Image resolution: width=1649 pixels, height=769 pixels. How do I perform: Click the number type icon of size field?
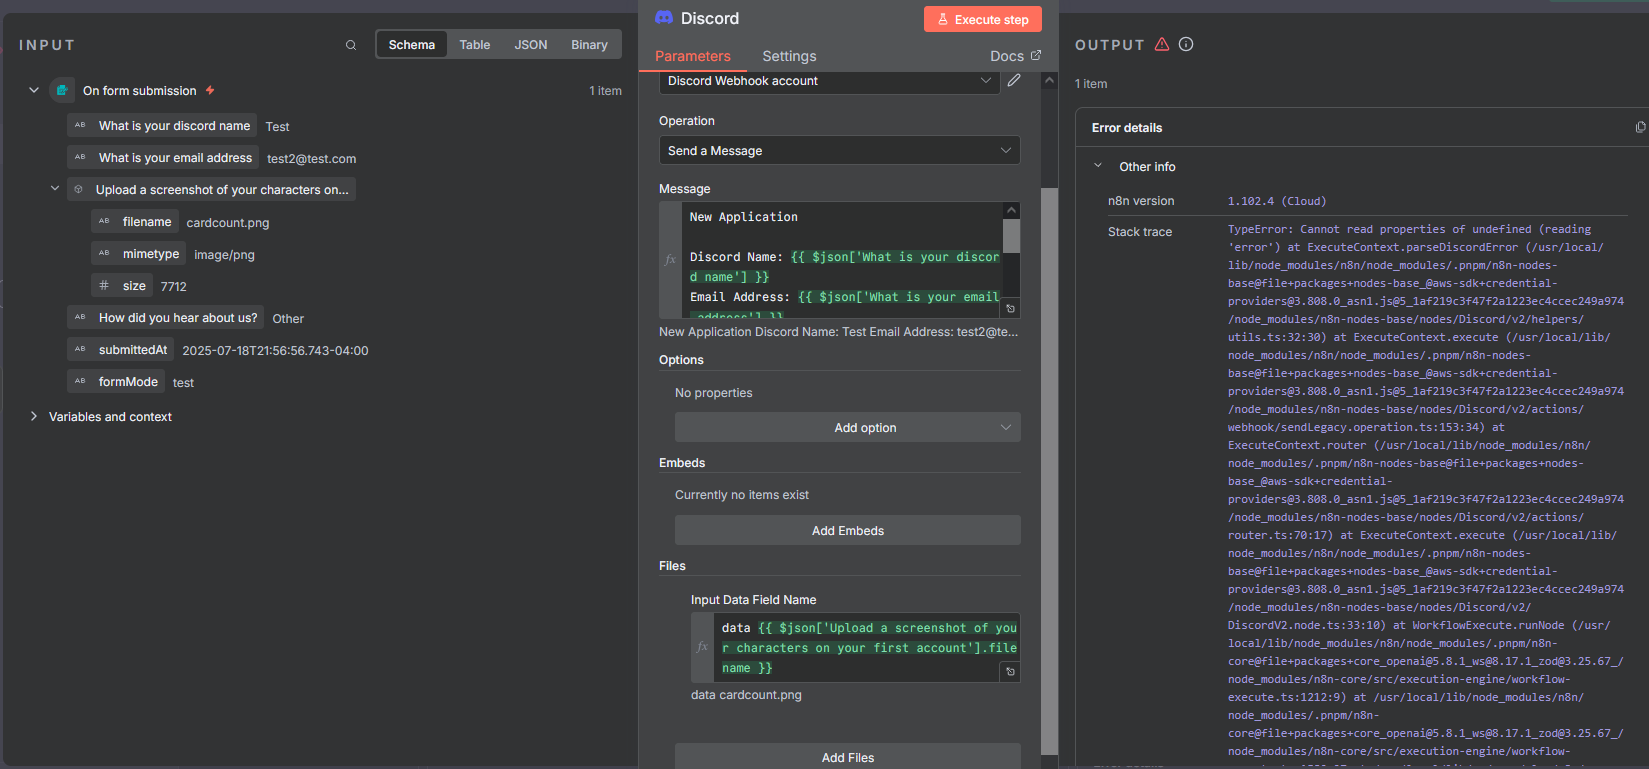[x=104, y=285]
